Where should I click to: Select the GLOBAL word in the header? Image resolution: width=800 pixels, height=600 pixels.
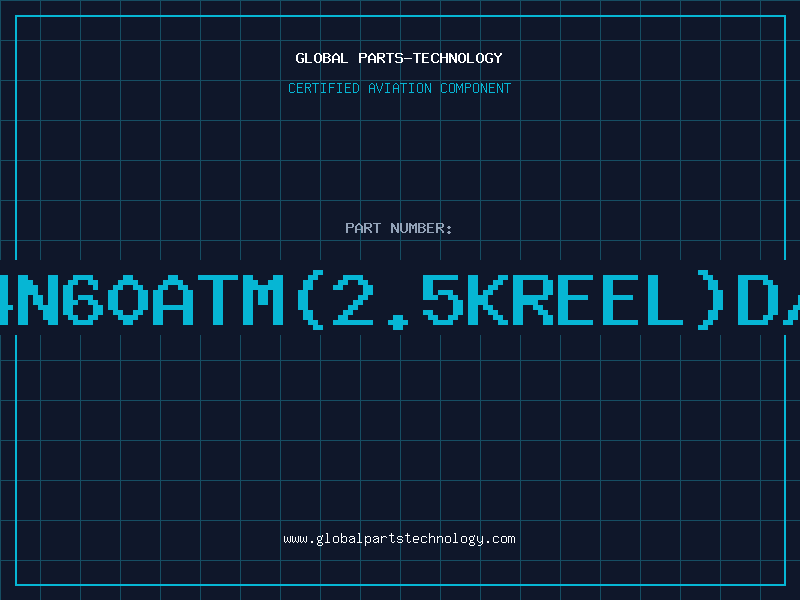tap(321, 58)
